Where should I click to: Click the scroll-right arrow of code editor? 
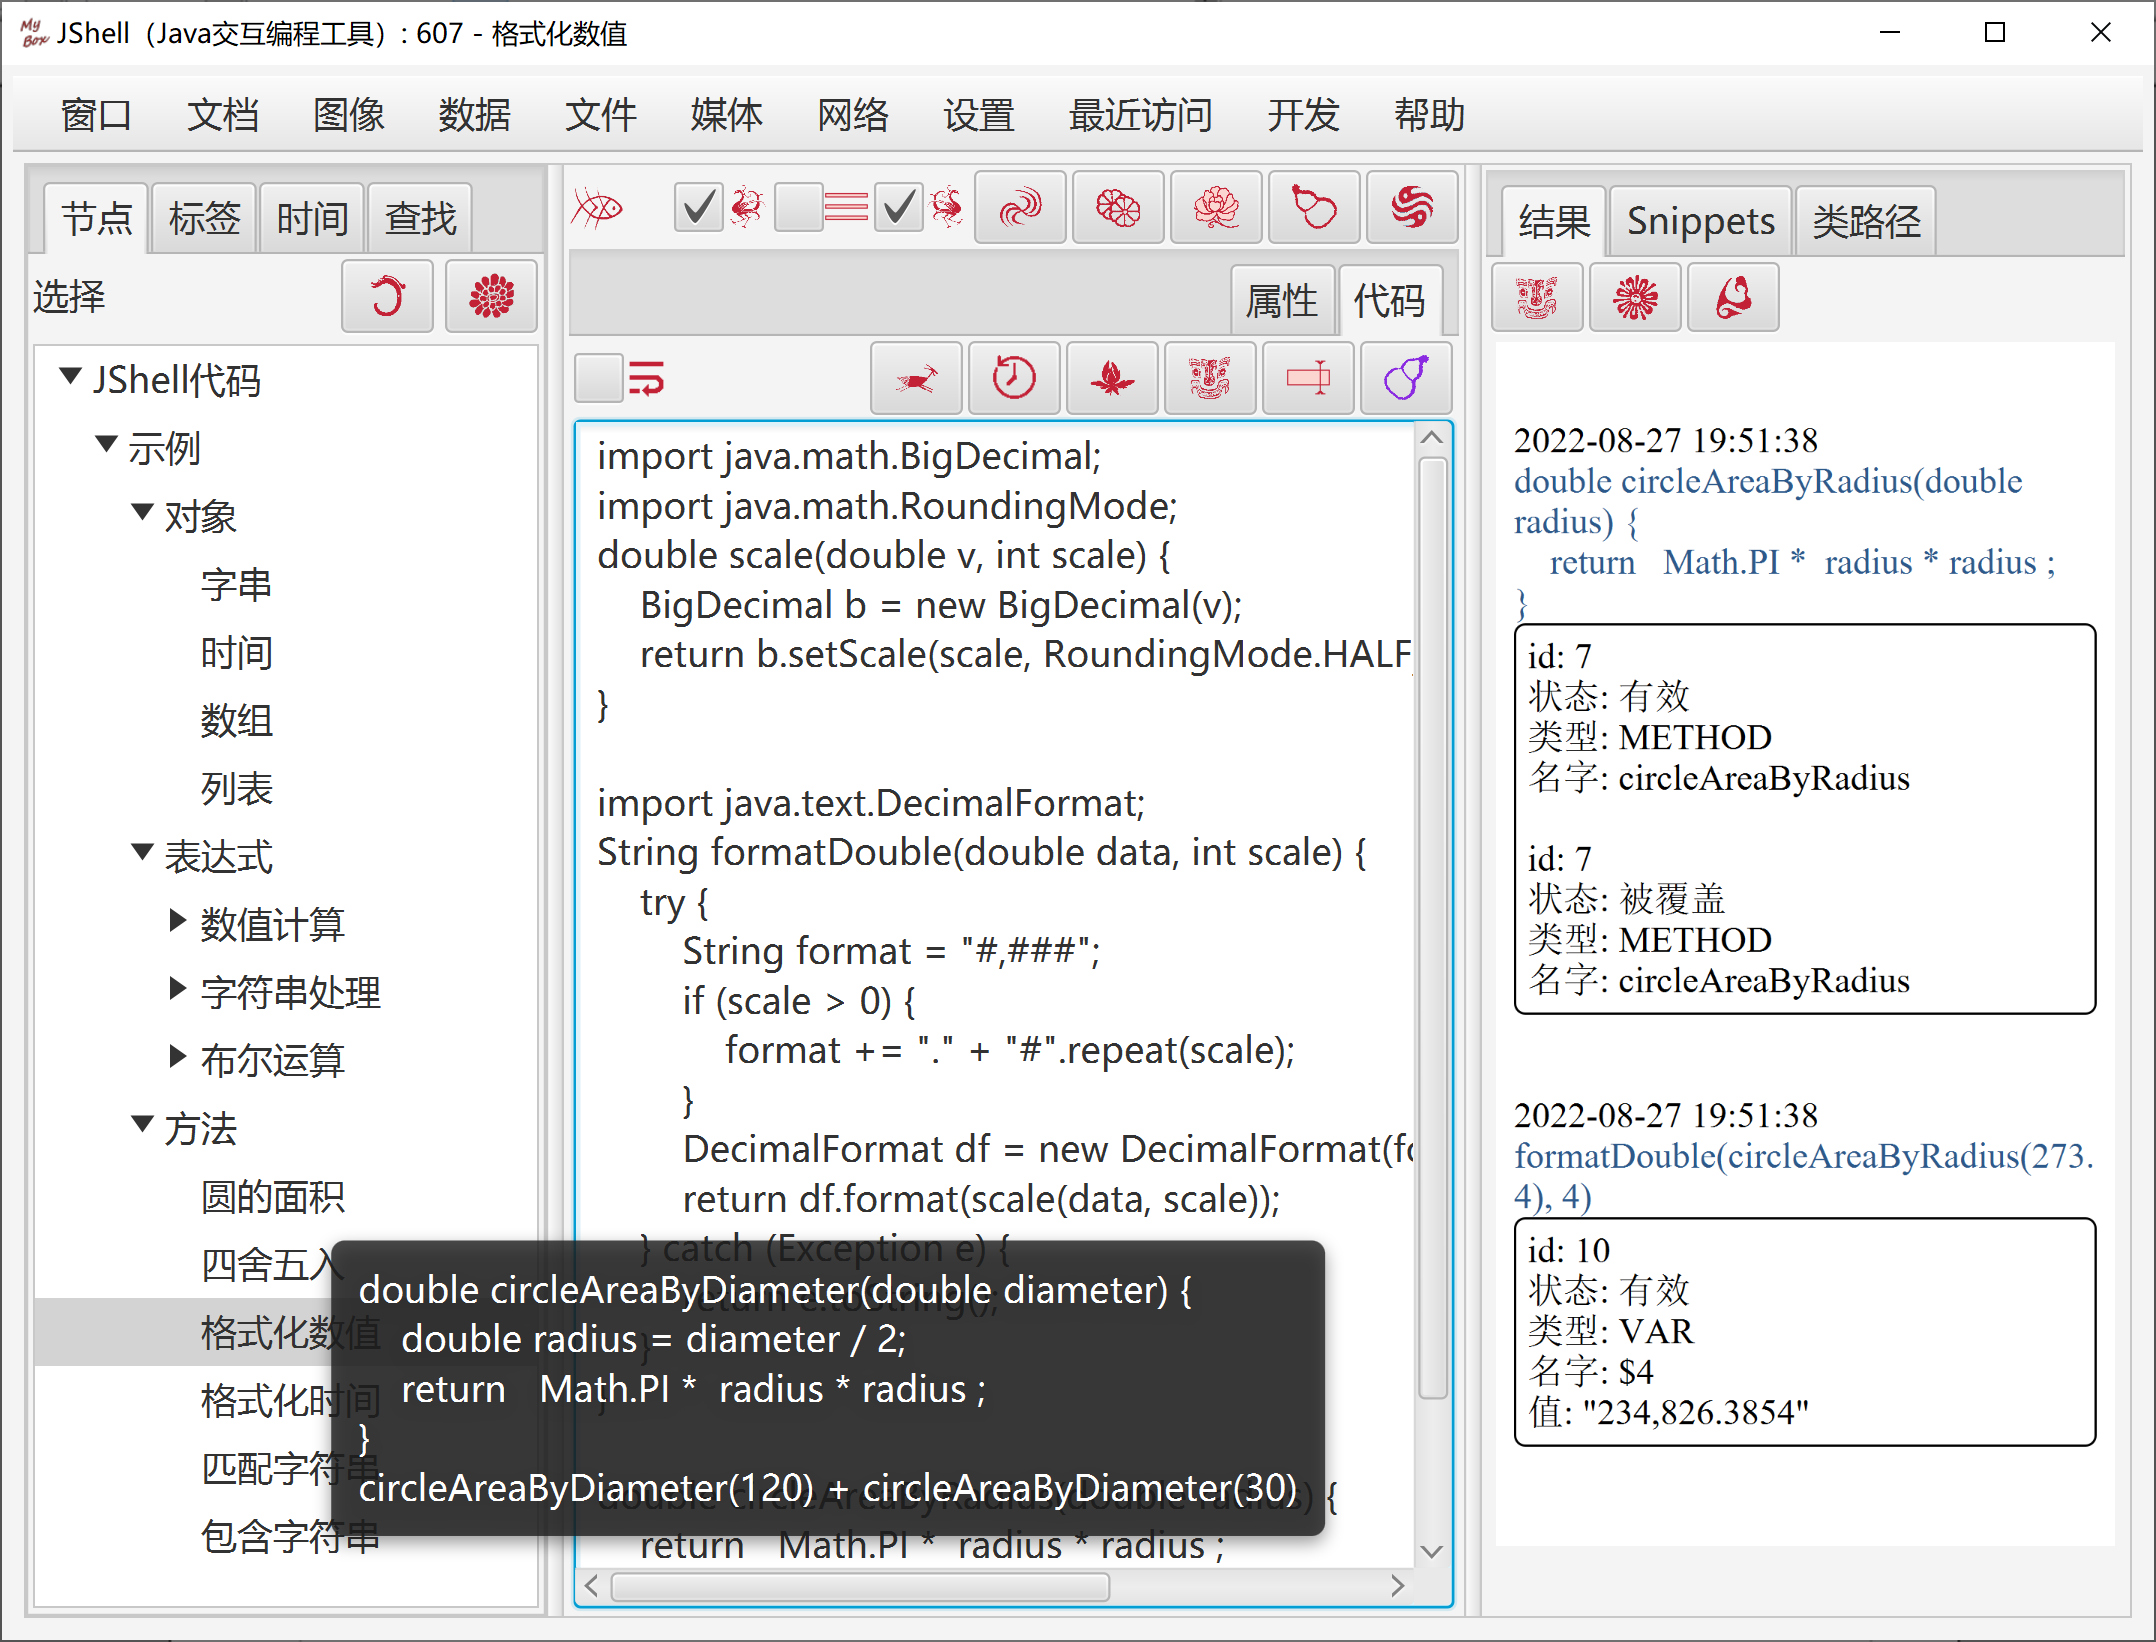[x=1398, y=1586]
